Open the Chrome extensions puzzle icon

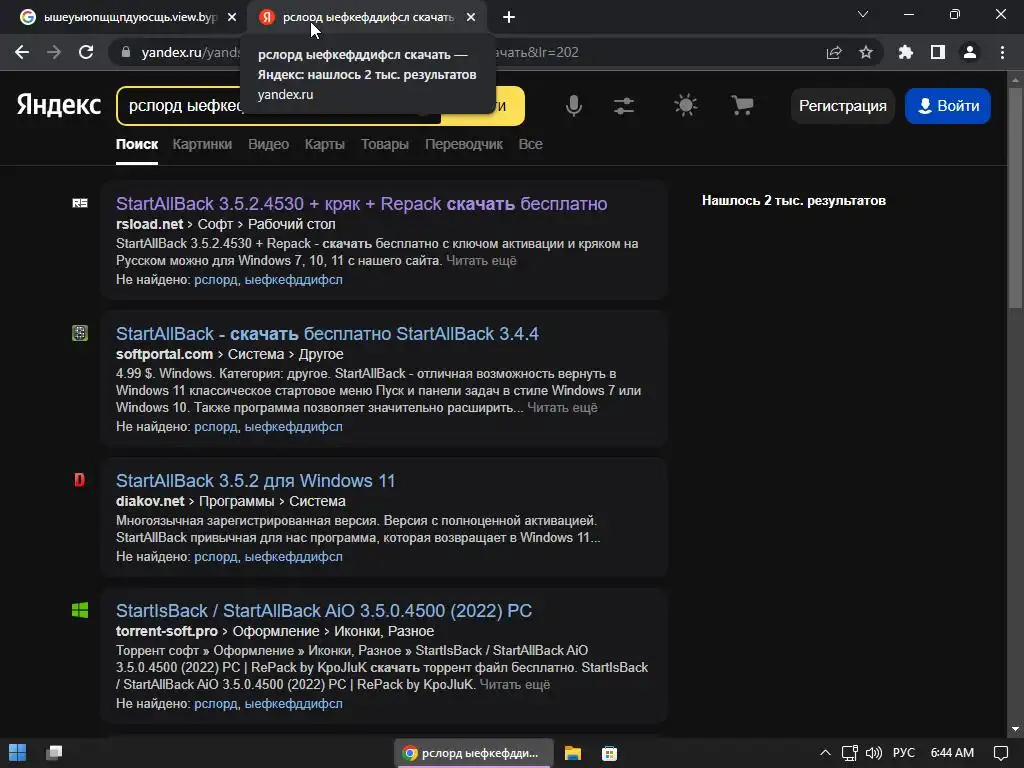tap(906, 52)
